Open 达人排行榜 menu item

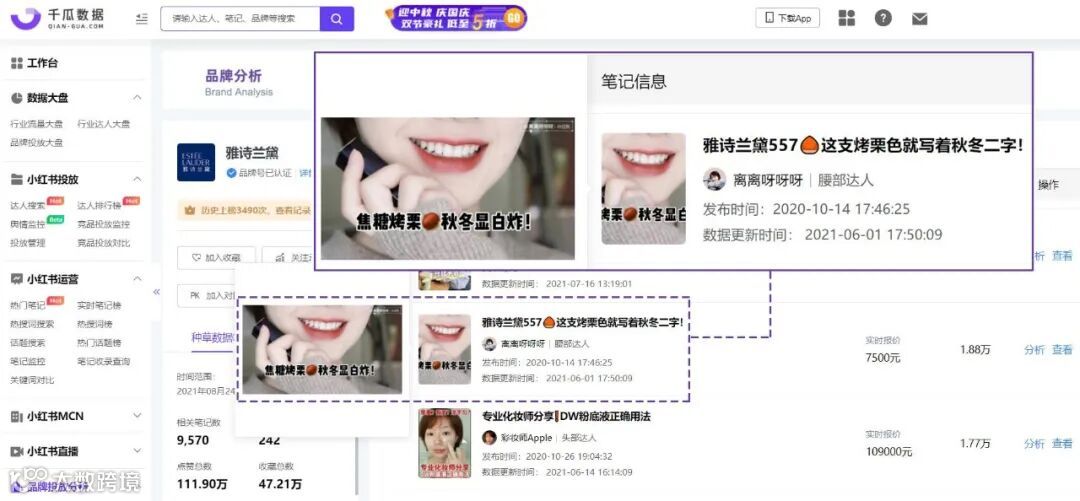(x=98, y=205)
